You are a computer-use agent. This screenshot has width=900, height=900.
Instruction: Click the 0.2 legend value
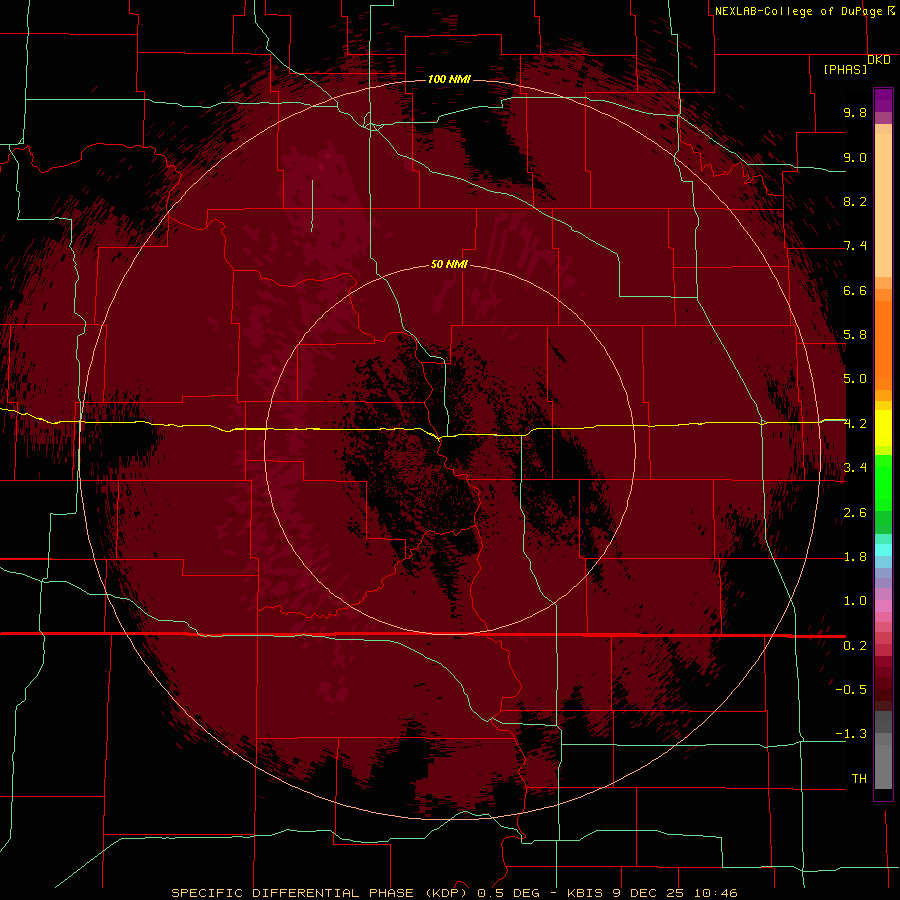pos(855,646)
